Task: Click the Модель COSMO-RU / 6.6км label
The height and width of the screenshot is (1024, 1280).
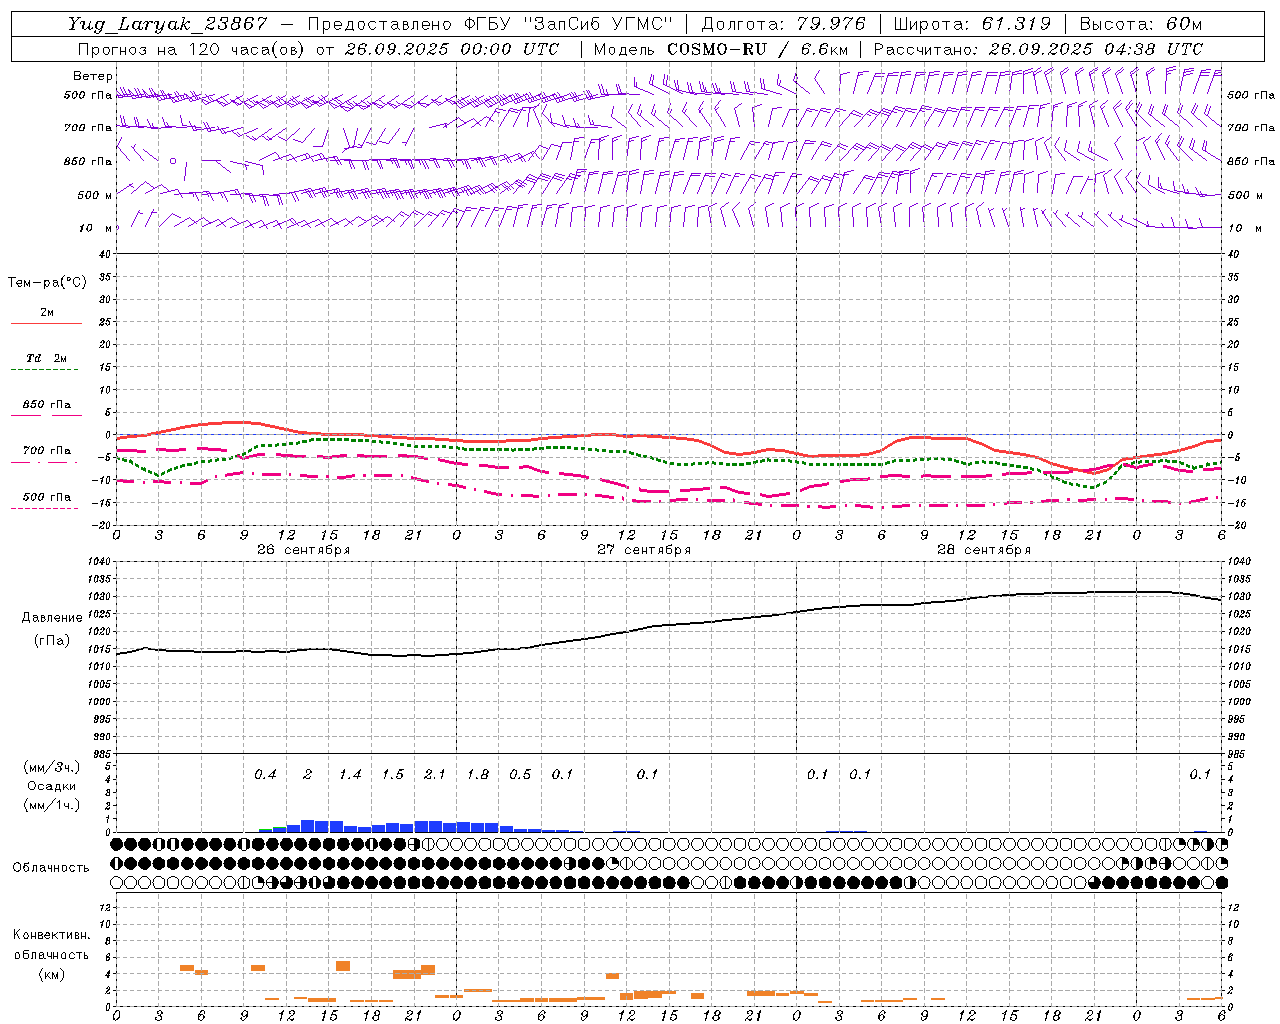Action: click(721, 49)
